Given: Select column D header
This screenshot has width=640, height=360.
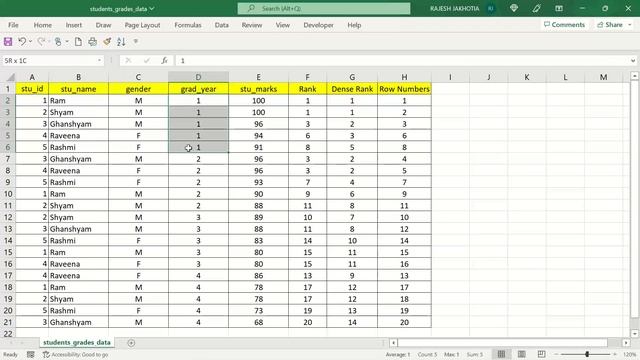Looking at the screenshot, I should point(198,77).
